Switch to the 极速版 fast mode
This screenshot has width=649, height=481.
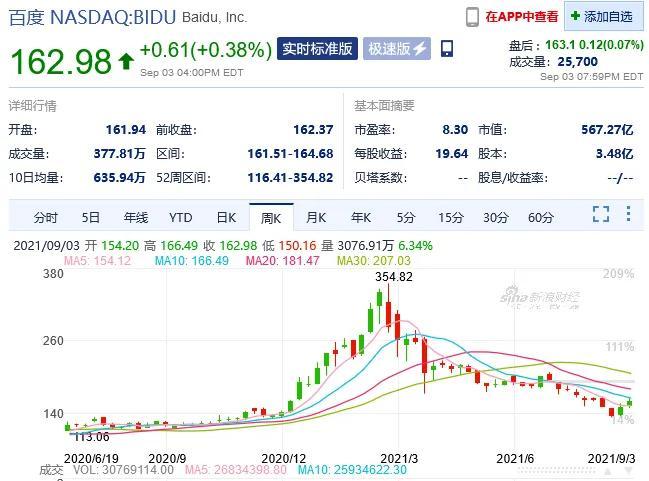tap(397, 49)
